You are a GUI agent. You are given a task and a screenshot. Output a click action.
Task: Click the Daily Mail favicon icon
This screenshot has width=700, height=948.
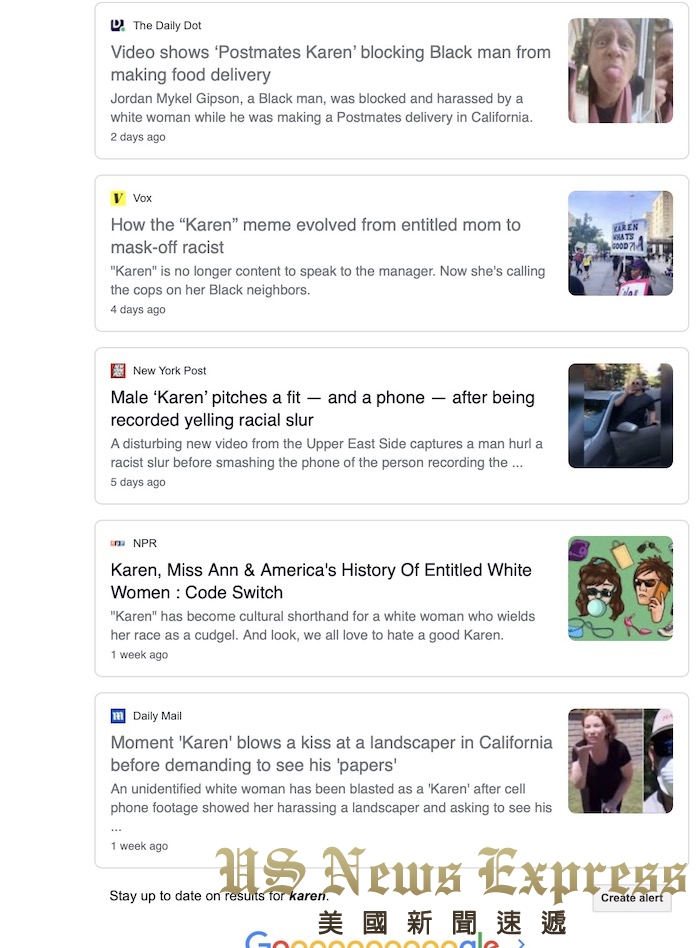click(x=118, y=716)
